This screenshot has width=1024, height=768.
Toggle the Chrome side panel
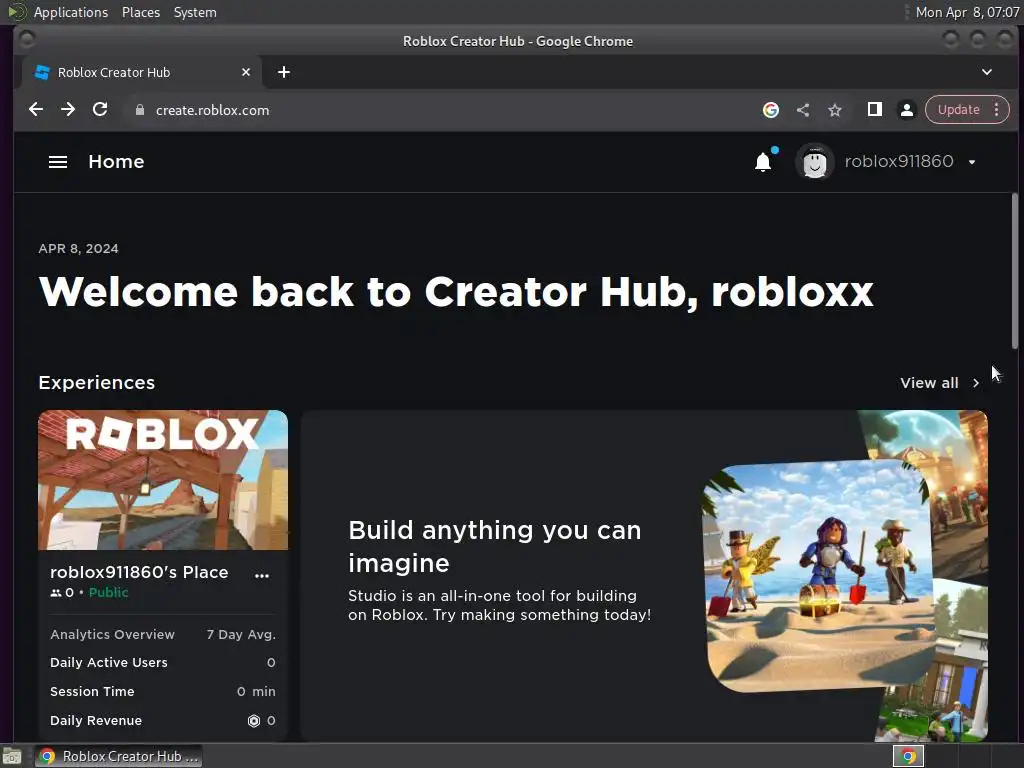tap(874, 110)
